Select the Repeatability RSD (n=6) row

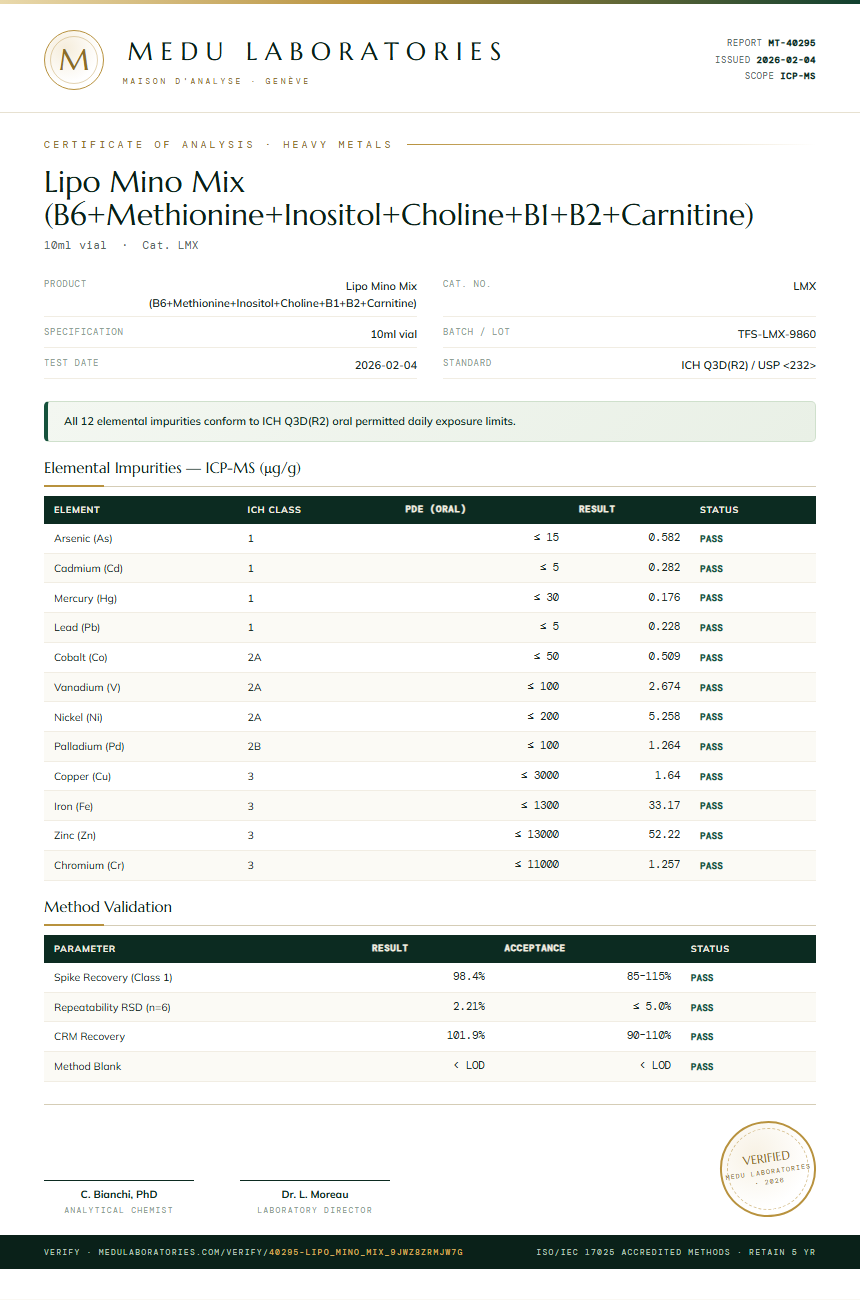tap(430, 1007)
